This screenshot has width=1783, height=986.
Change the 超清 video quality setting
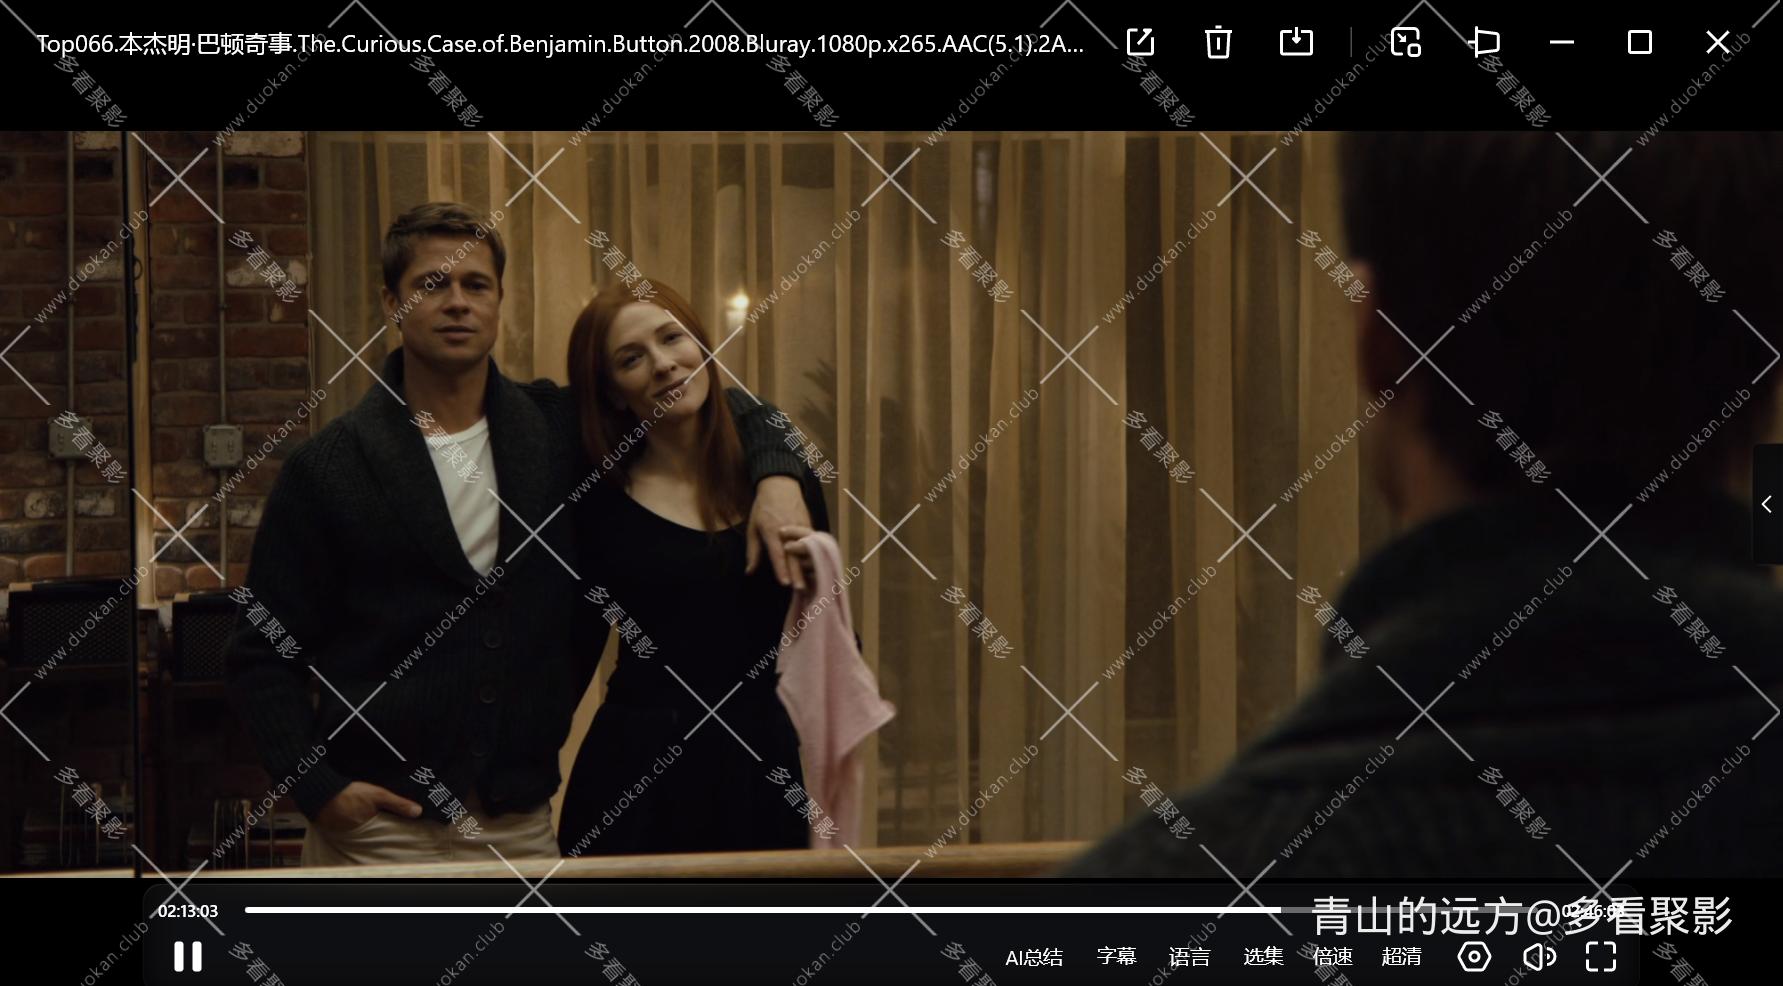coord(1401,957)
